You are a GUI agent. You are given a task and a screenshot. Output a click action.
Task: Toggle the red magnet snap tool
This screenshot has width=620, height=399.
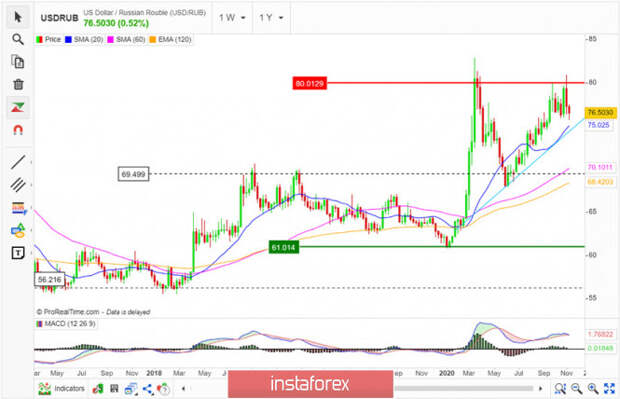(x=18, y=130)
